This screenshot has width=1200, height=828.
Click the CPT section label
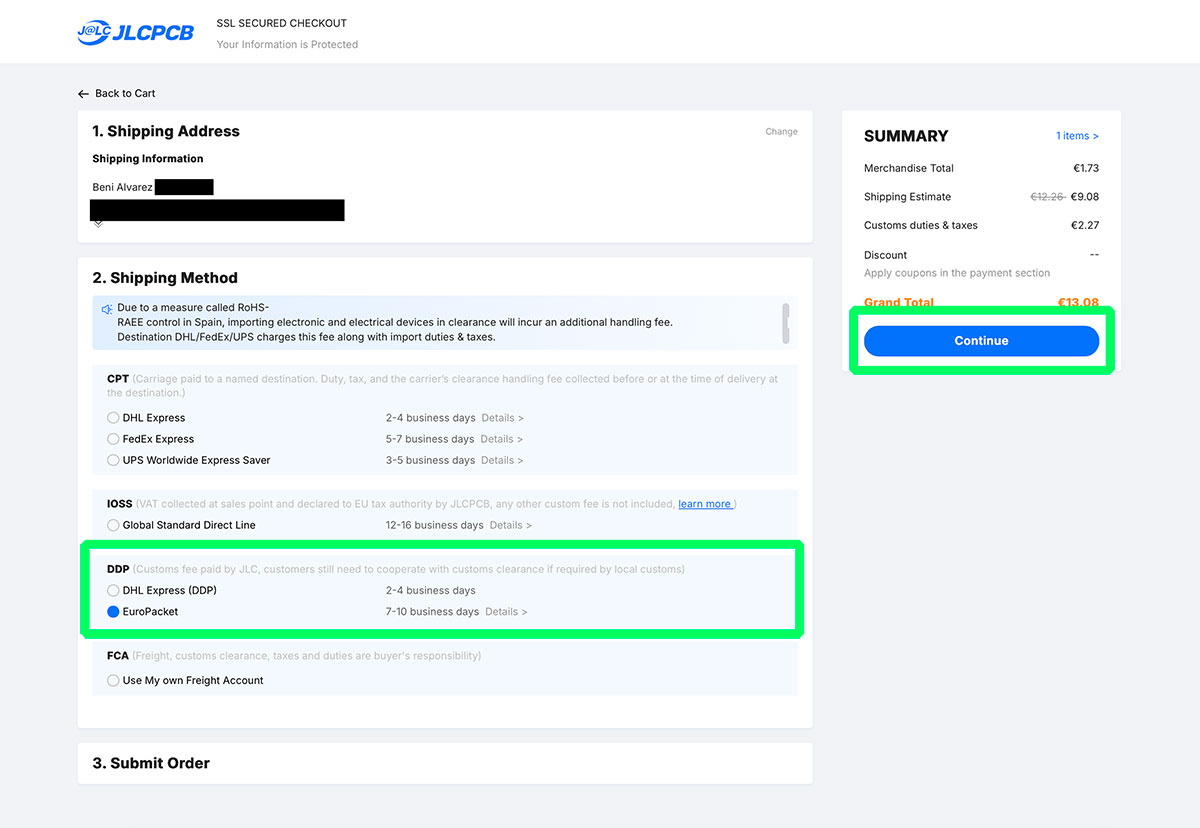[118, 379]
